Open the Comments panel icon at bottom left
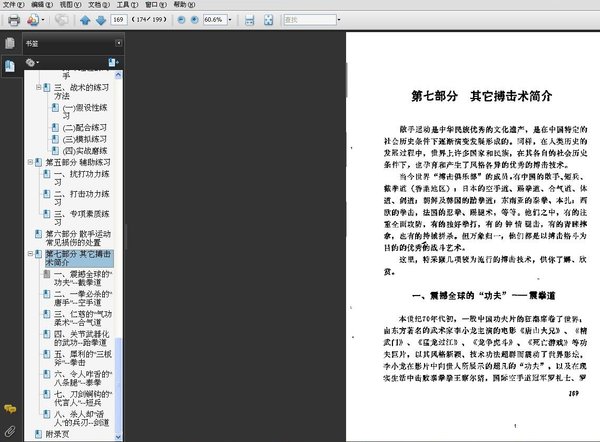The height and width of the screenshot is (442, 600). [10, 409]
